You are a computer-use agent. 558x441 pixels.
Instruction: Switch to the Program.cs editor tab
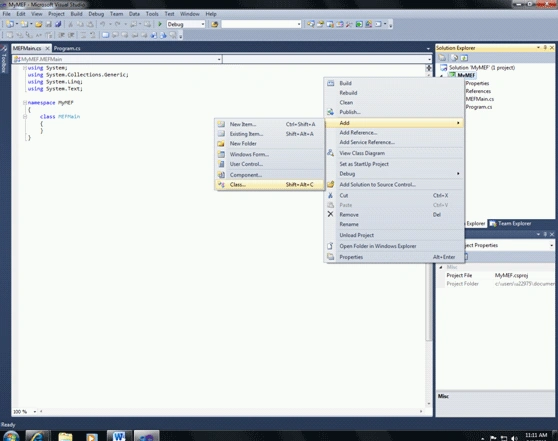tap(67, 48)
